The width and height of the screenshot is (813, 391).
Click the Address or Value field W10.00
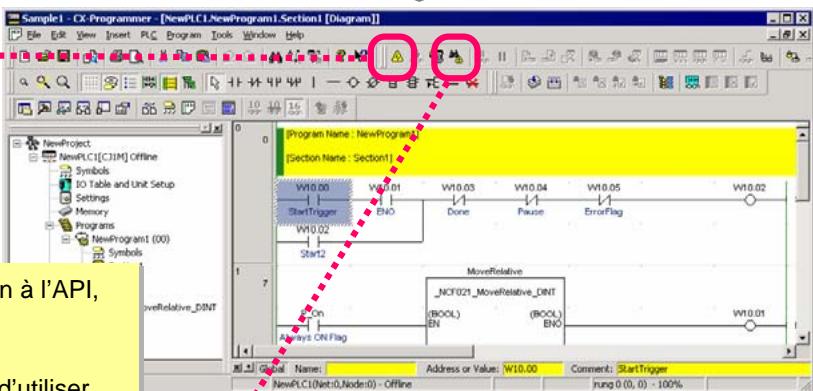click(x=532, y=369)
